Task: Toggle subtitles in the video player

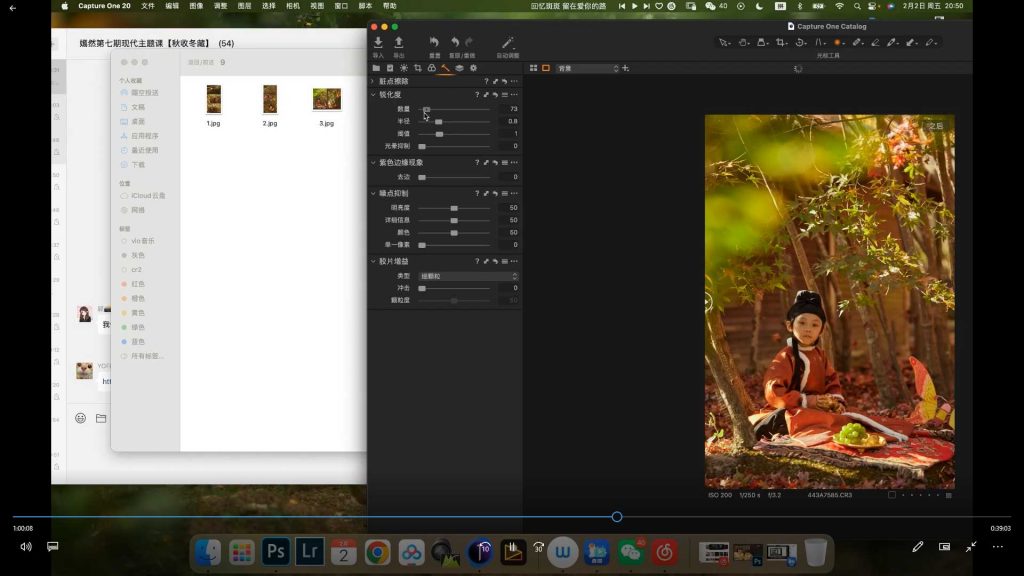Action: [53, 547]
